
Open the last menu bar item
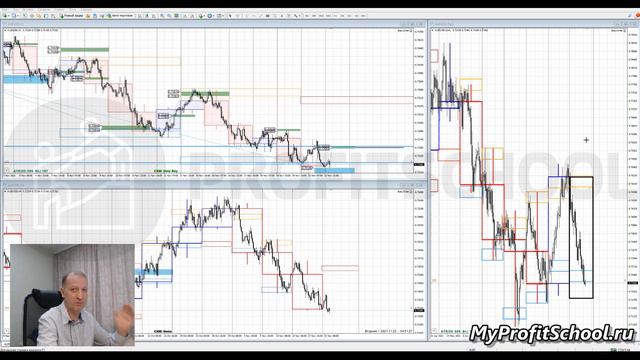point(86,9)
